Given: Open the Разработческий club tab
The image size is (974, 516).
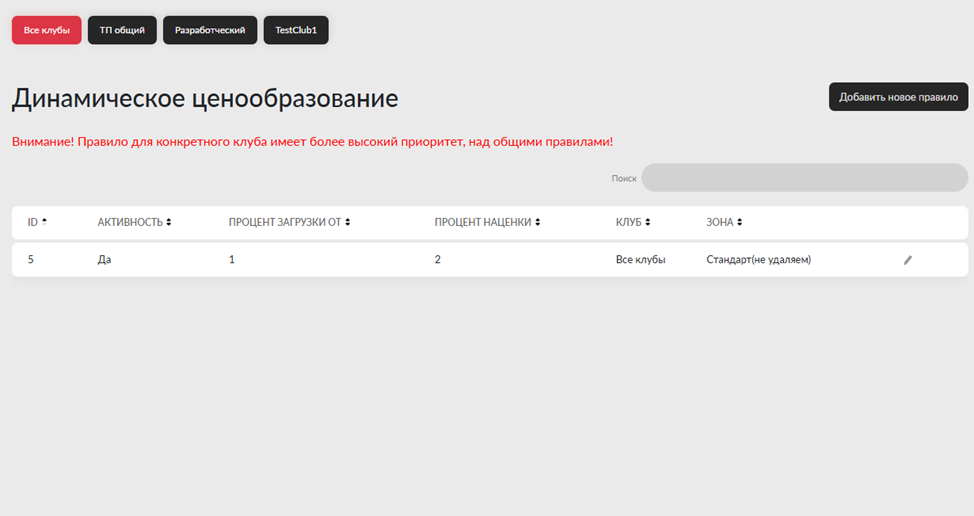Looking at the screenshot, I should [x=210, y=30].
